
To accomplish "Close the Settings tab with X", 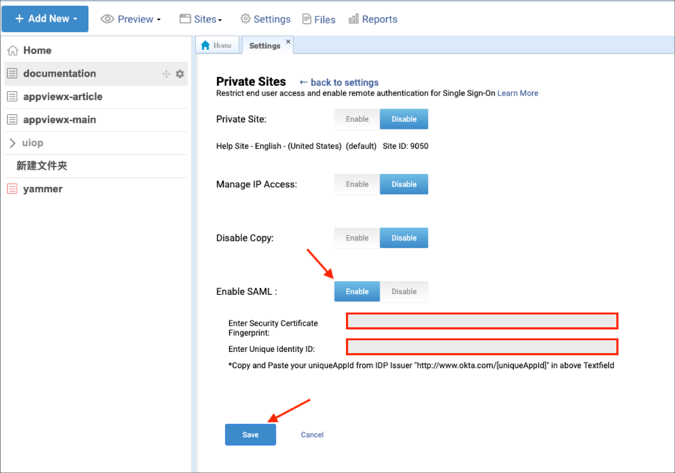I will [x=289, y=42].
